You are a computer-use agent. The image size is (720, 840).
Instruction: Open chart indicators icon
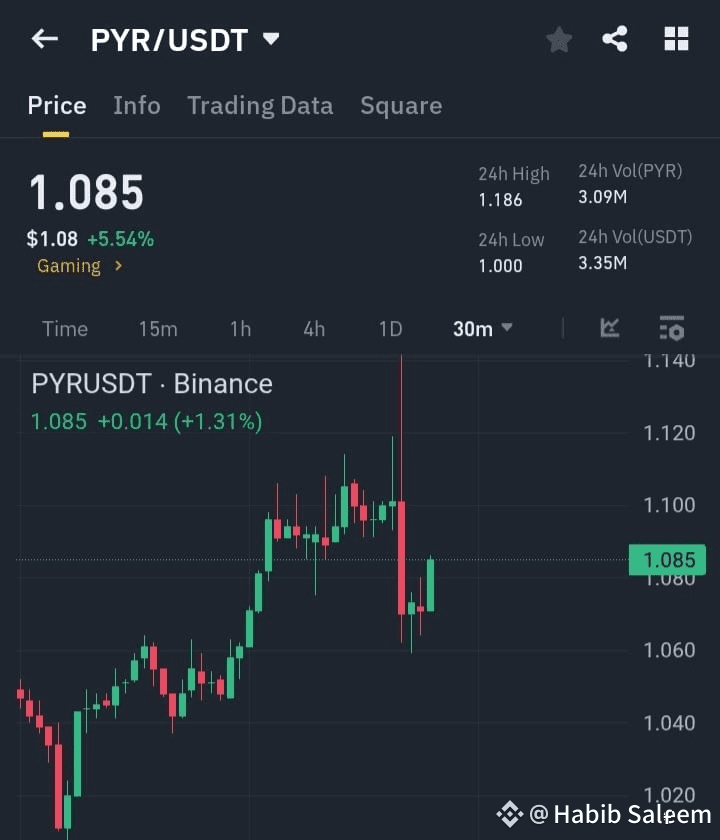[x=610, y=328]
